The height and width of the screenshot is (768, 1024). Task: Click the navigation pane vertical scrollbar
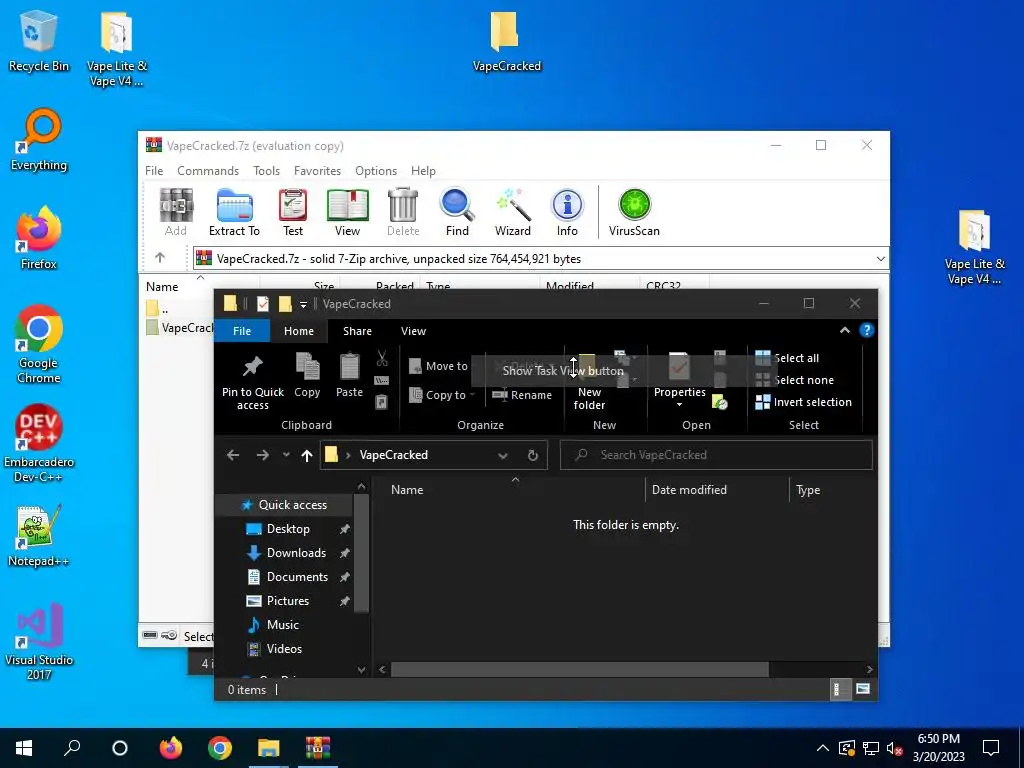pyautogui.click(x=361, y=553)
